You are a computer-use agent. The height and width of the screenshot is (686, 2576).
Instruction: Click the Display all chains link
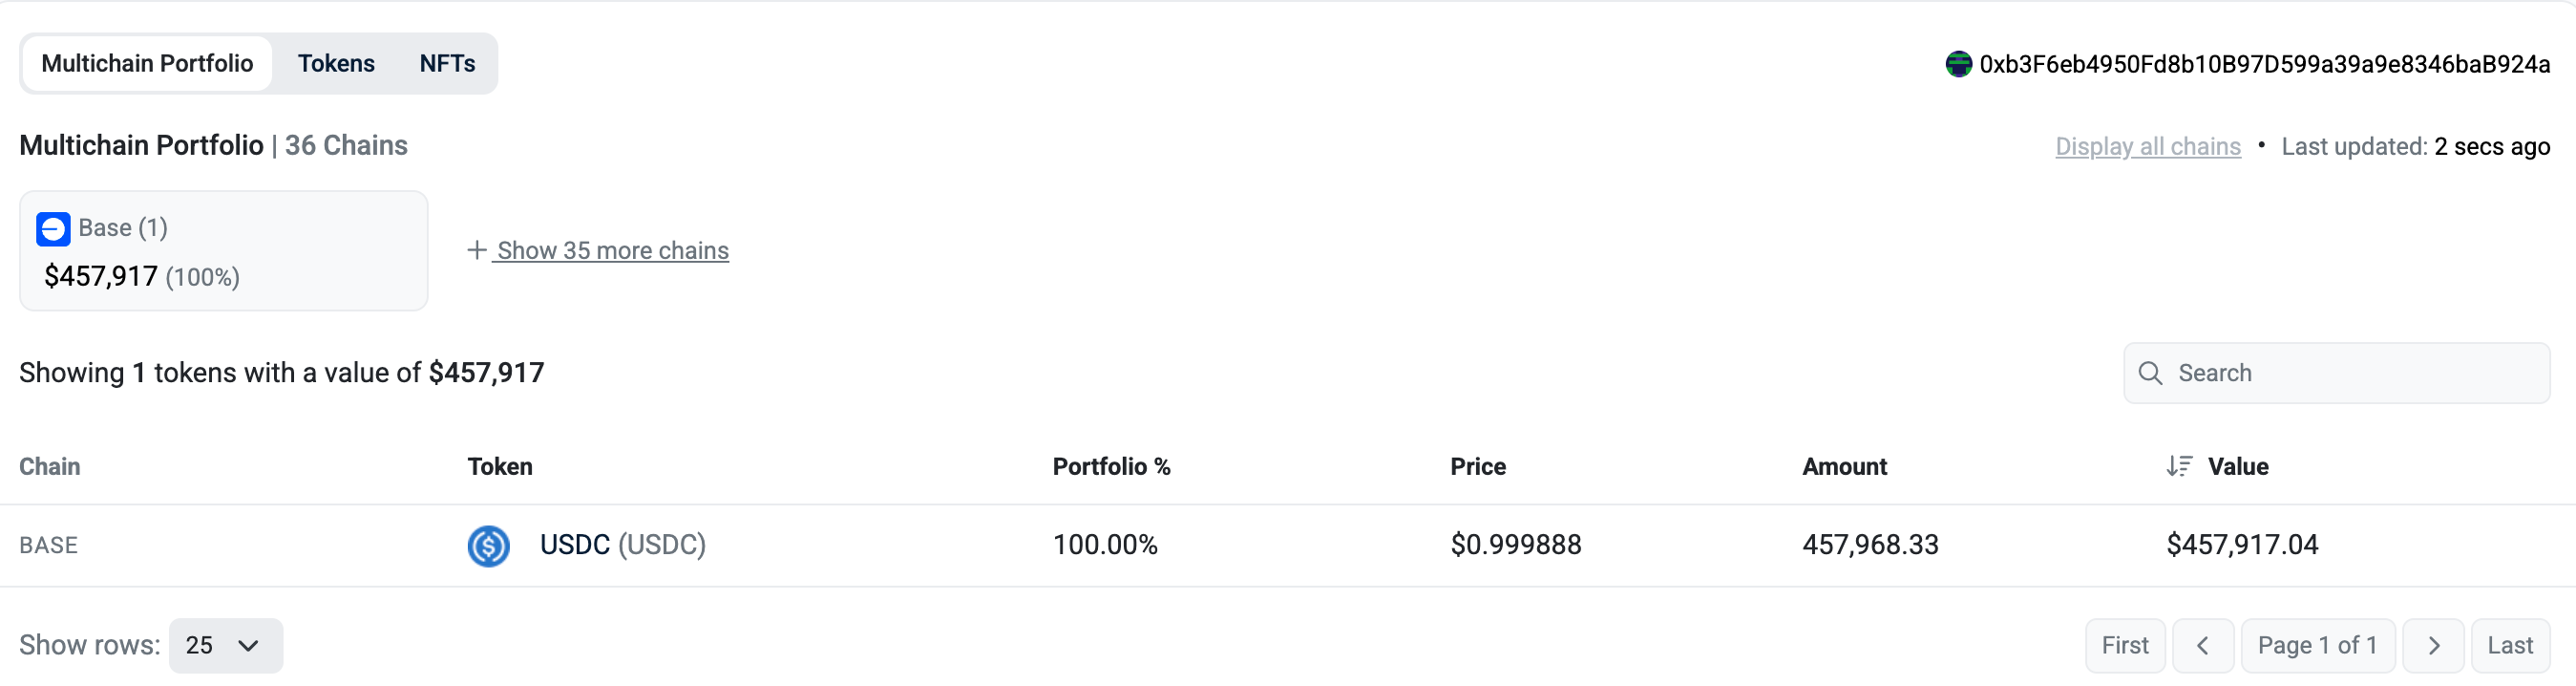point(2147,146)
